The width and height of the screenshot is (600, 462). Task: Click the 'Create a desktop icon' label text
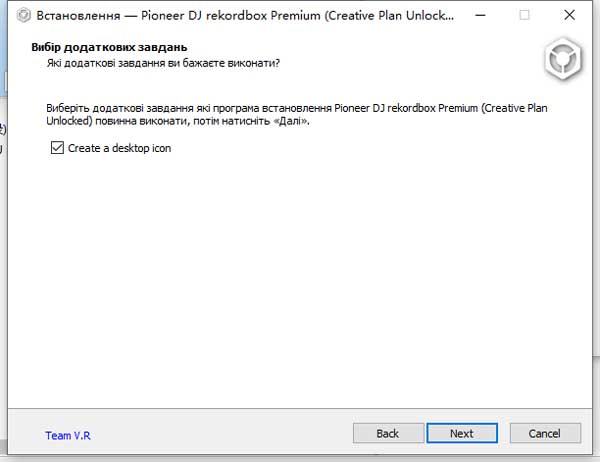point(119,148)
